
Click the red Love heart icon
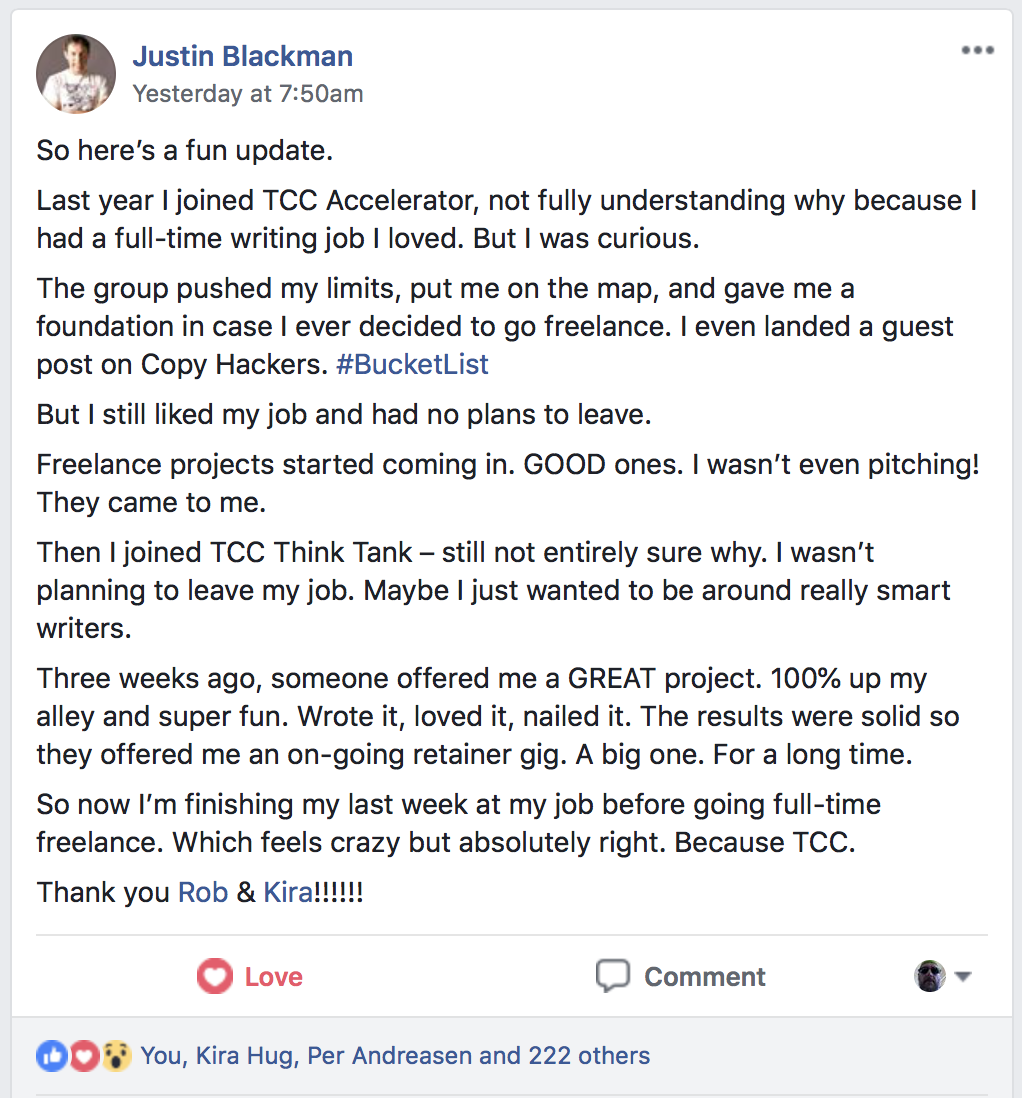(214, 976)
